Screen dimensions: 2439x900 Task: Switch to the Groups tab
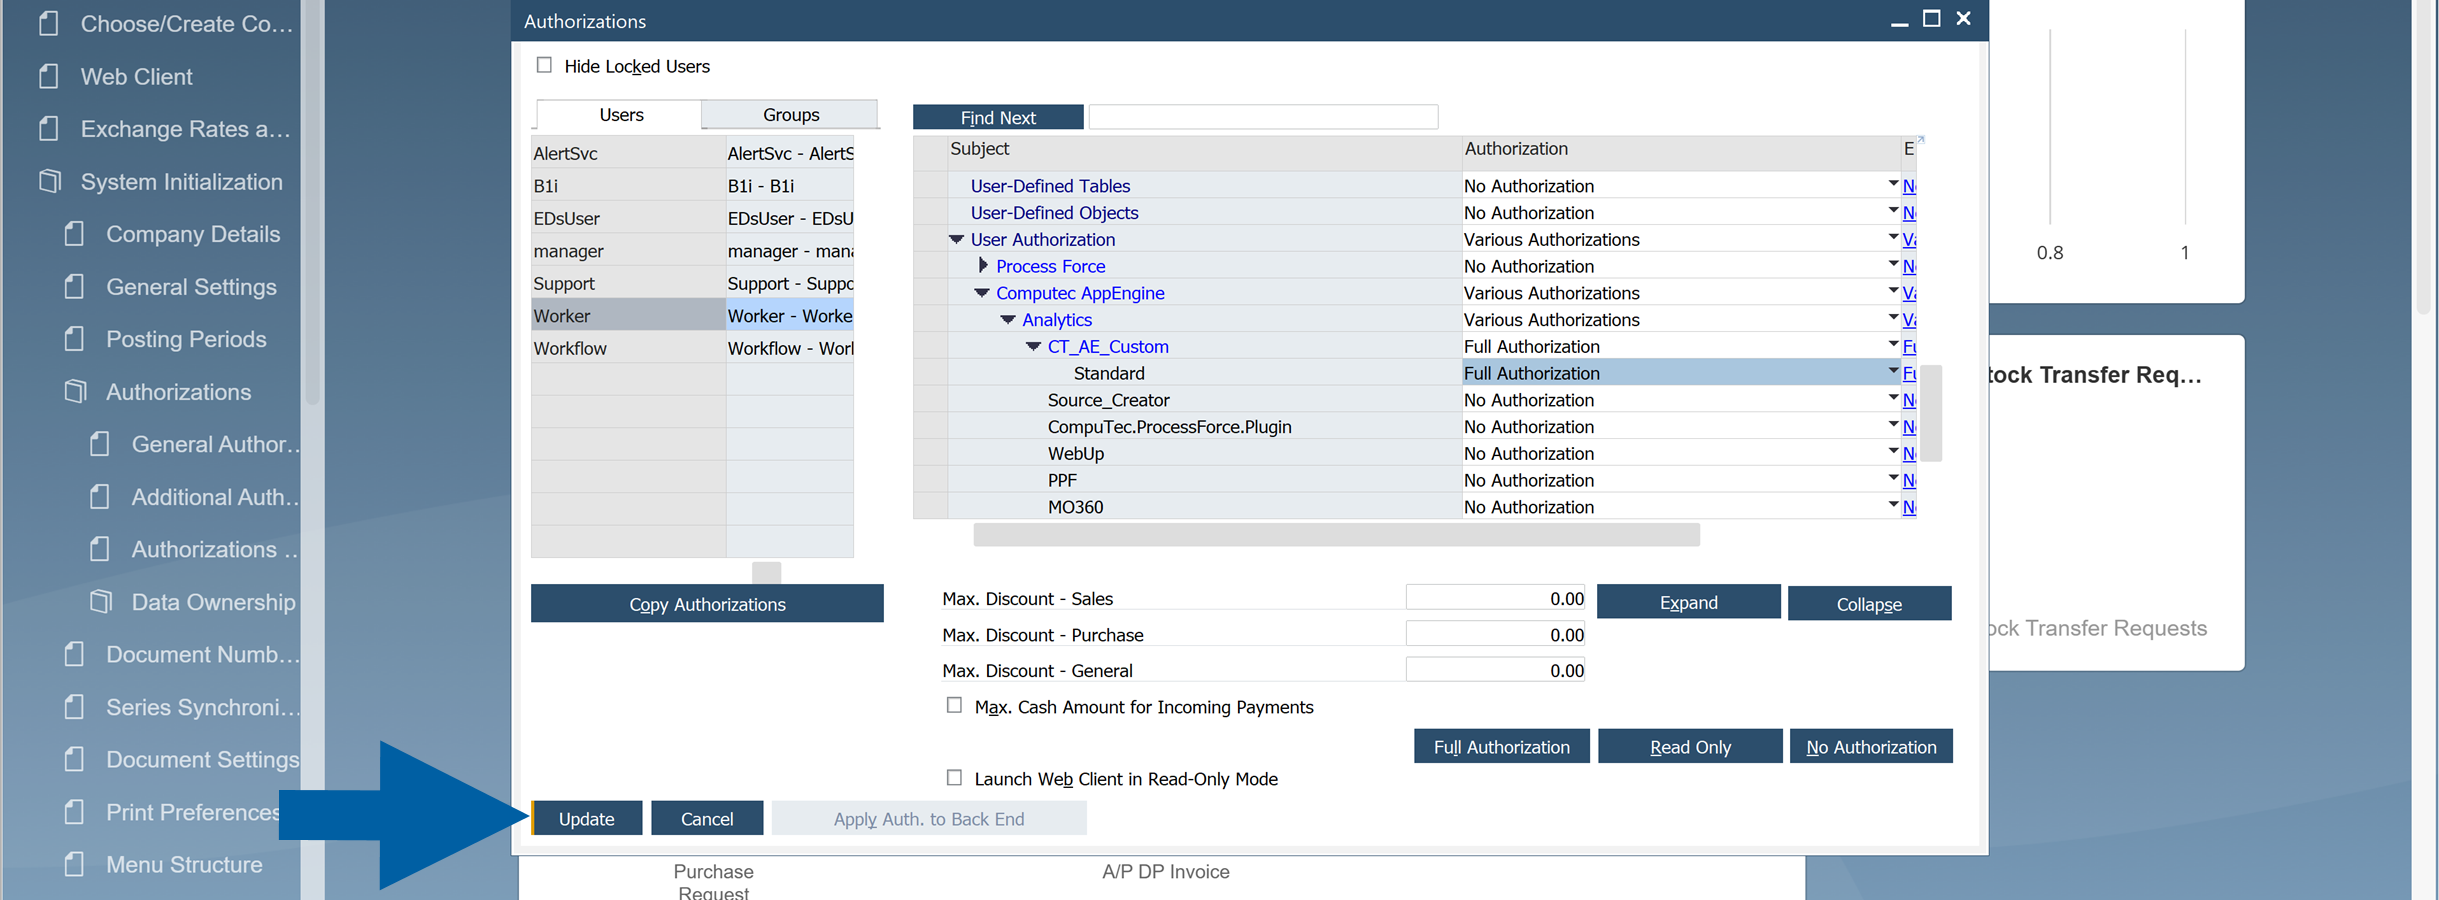pos(789,114)
